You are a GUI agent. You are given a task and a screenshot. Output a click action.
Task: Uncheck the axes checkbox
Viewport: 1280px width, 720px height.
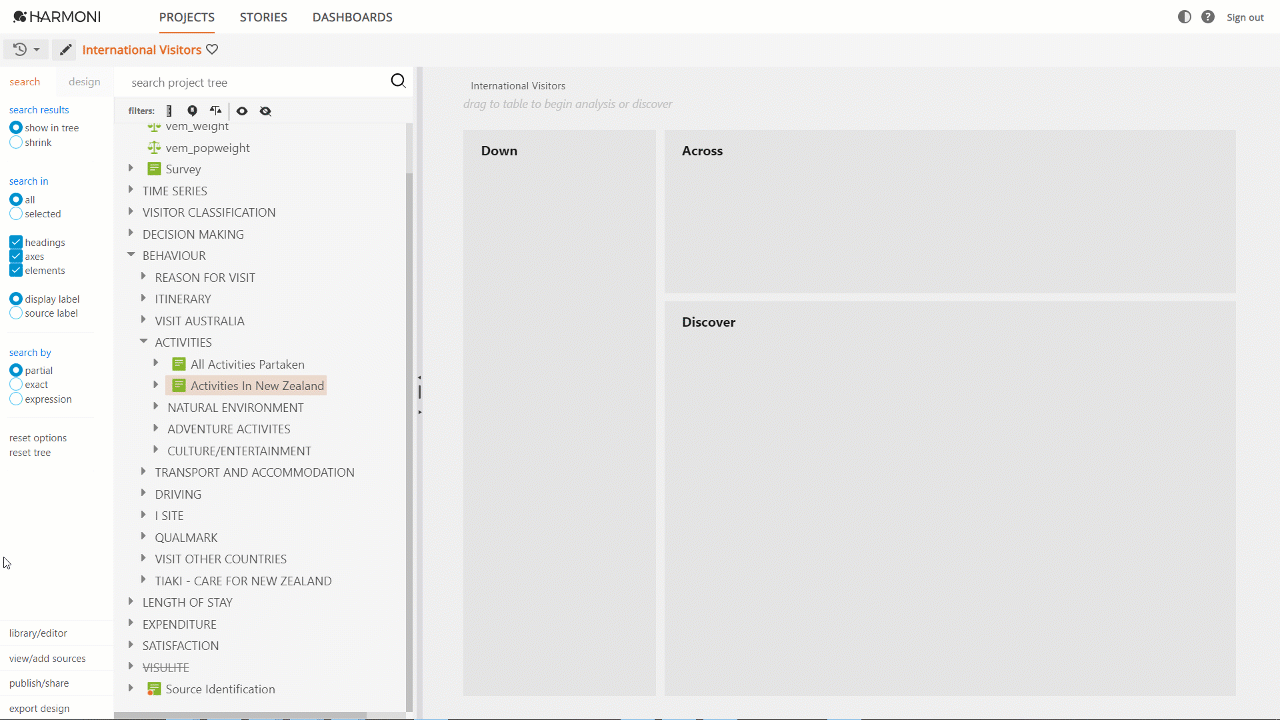pyautogui.click(x=16, y=257)
